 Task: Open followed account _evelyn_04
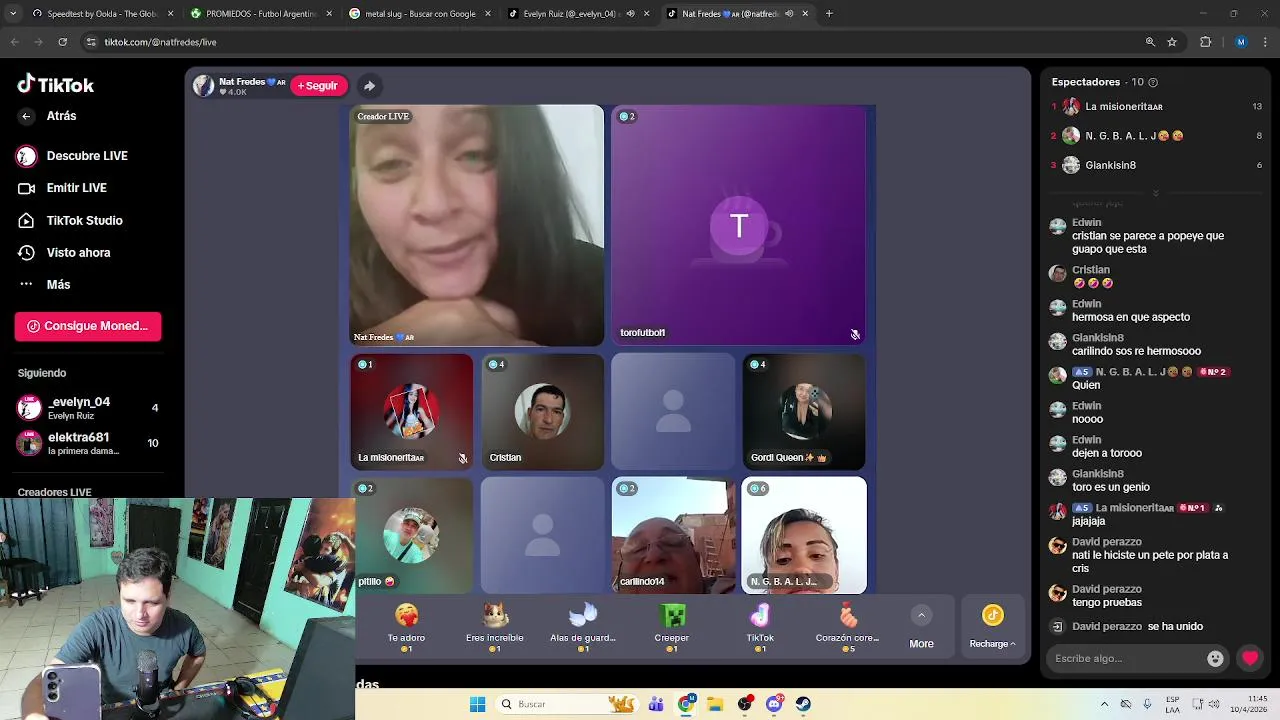point(88,408)
